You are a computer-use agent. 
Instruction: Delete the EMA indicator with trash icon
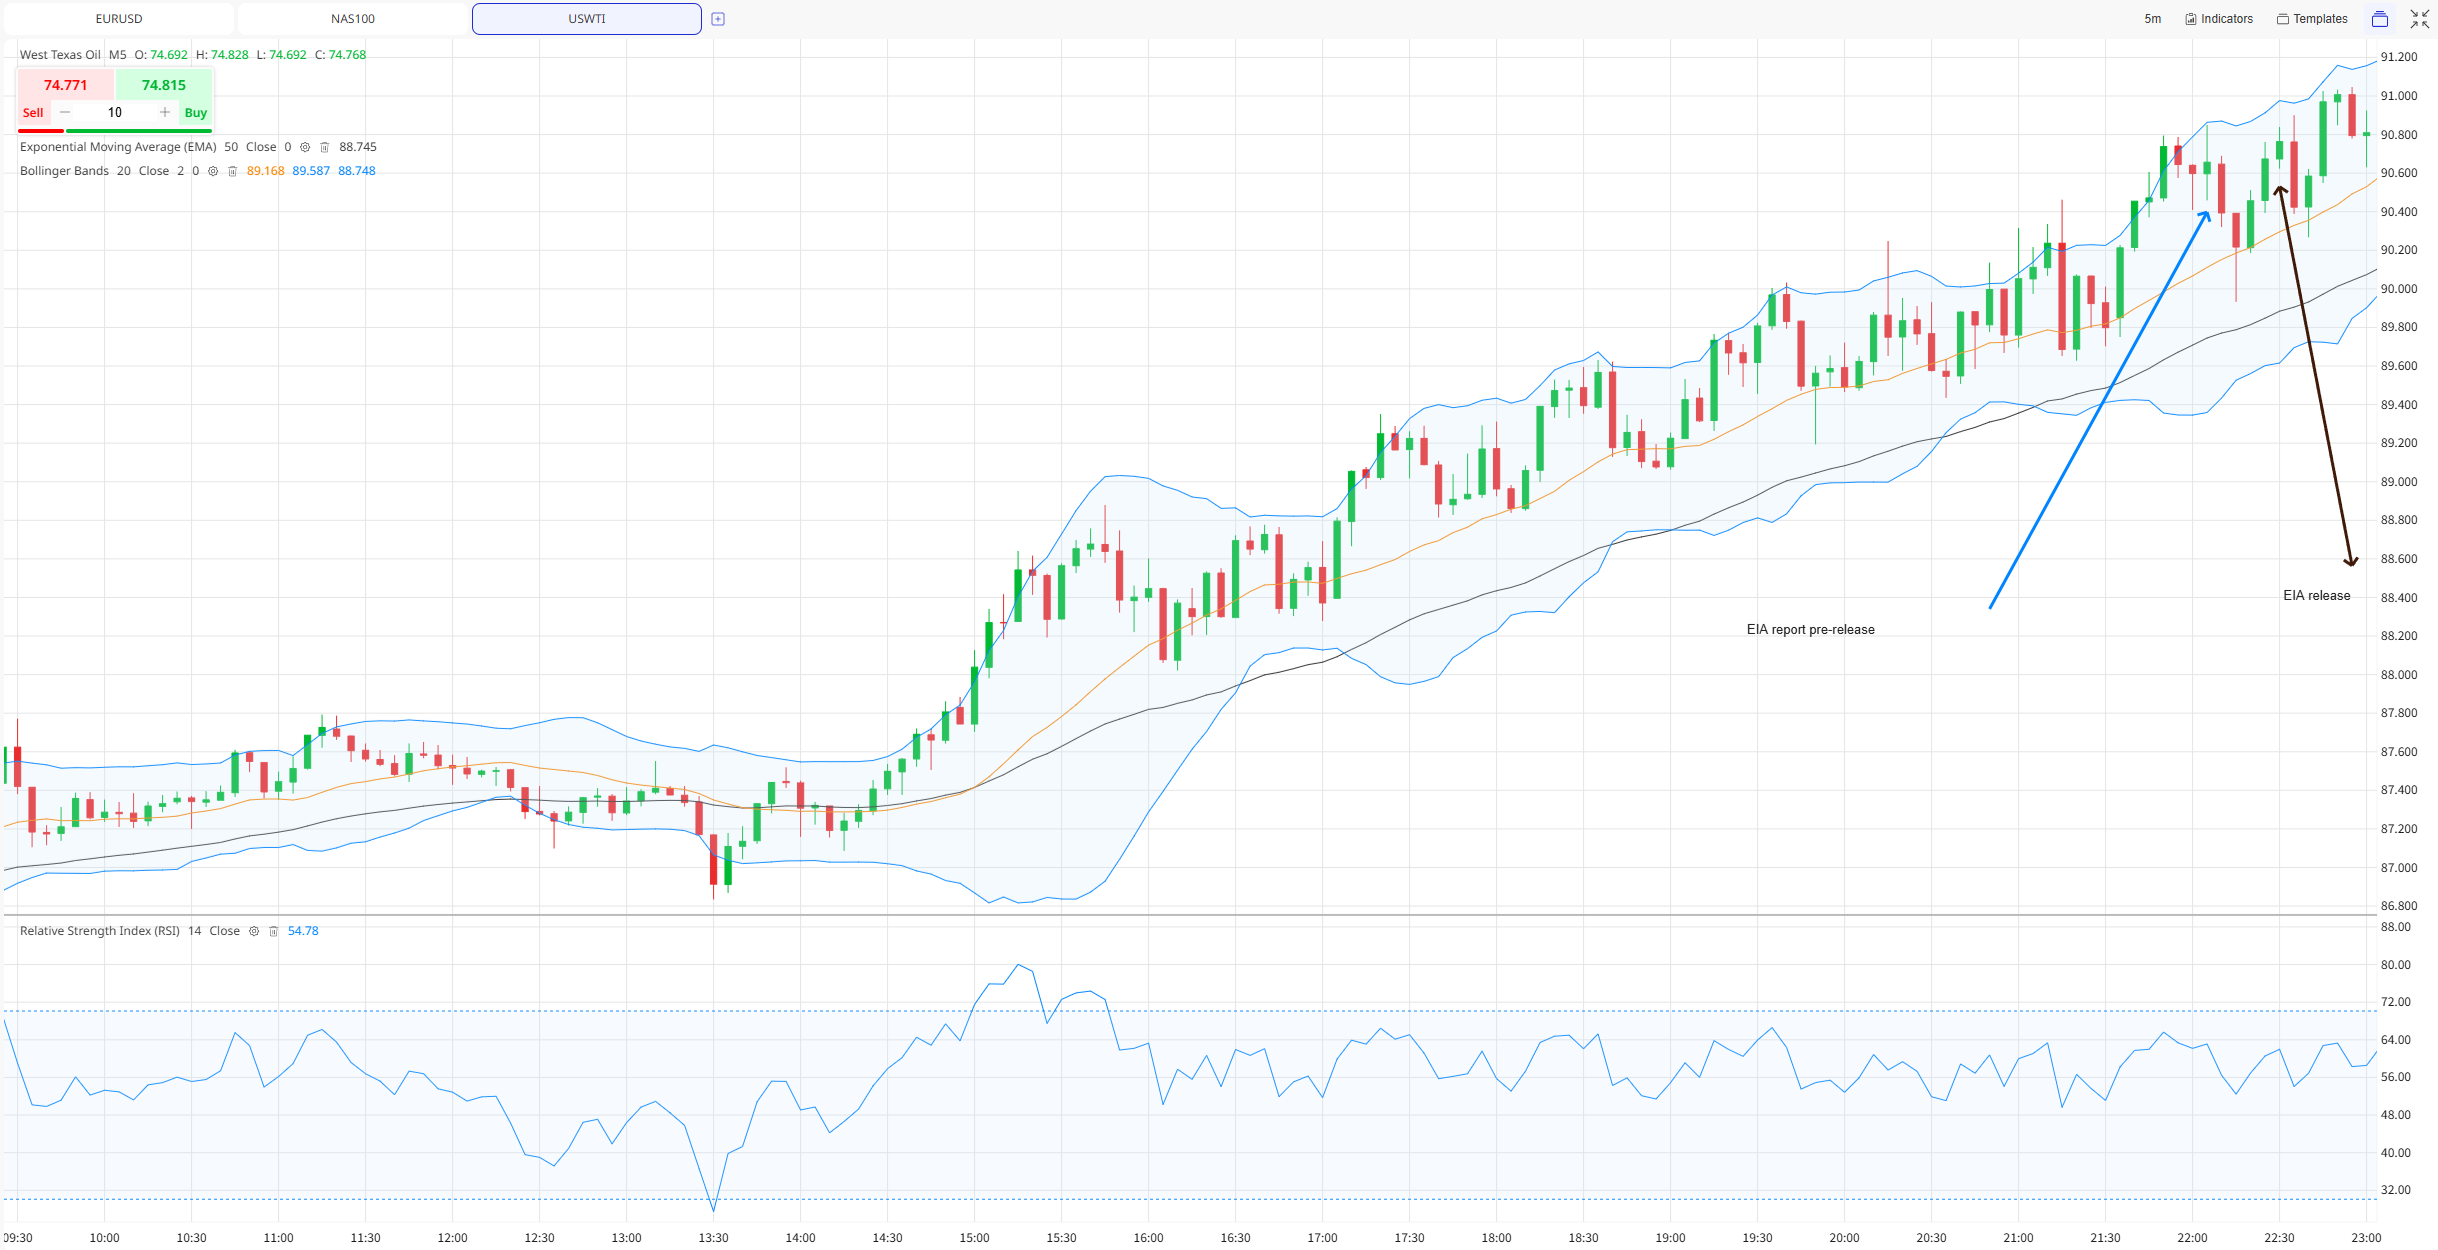click(324, 147)
